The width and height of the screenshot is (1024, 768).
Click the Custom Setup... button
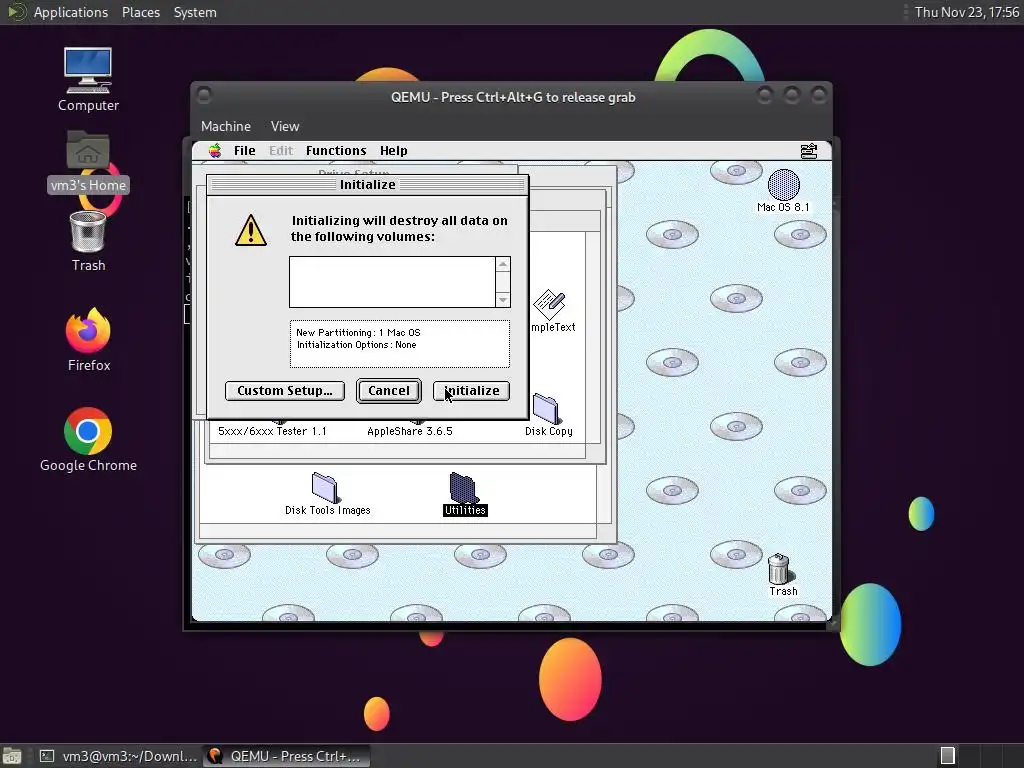[x=285, y=391]
